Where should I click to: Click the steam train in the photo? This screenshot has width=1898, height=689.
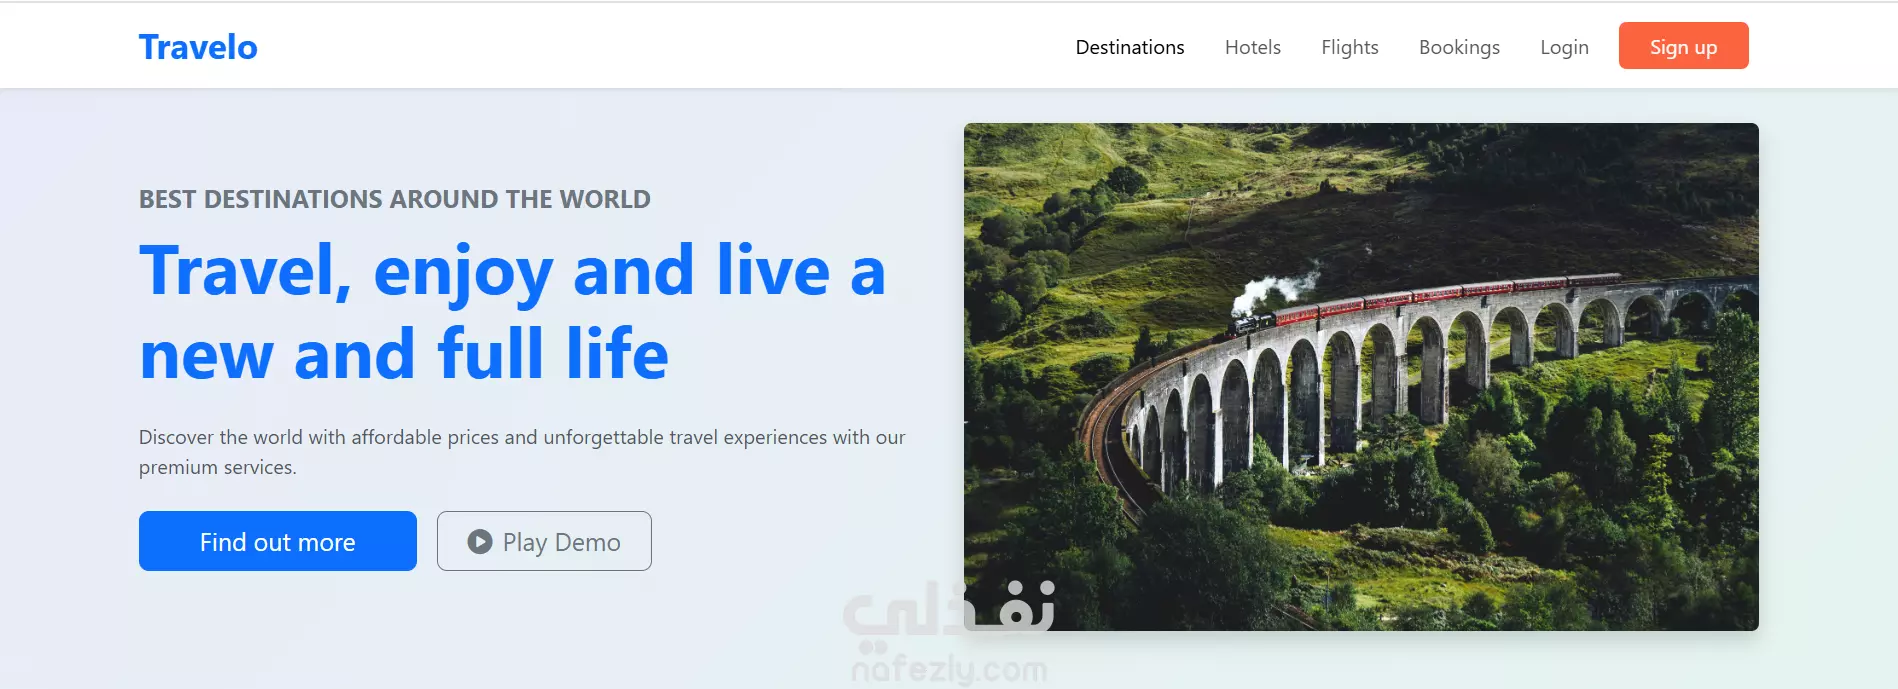(1420, 300)
